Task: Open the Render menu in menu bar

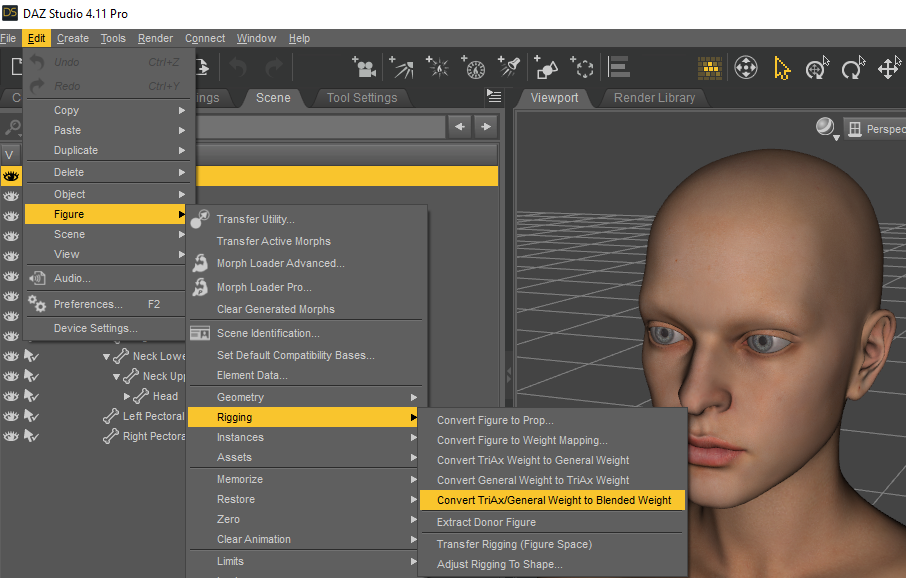Action: (155, 38)
